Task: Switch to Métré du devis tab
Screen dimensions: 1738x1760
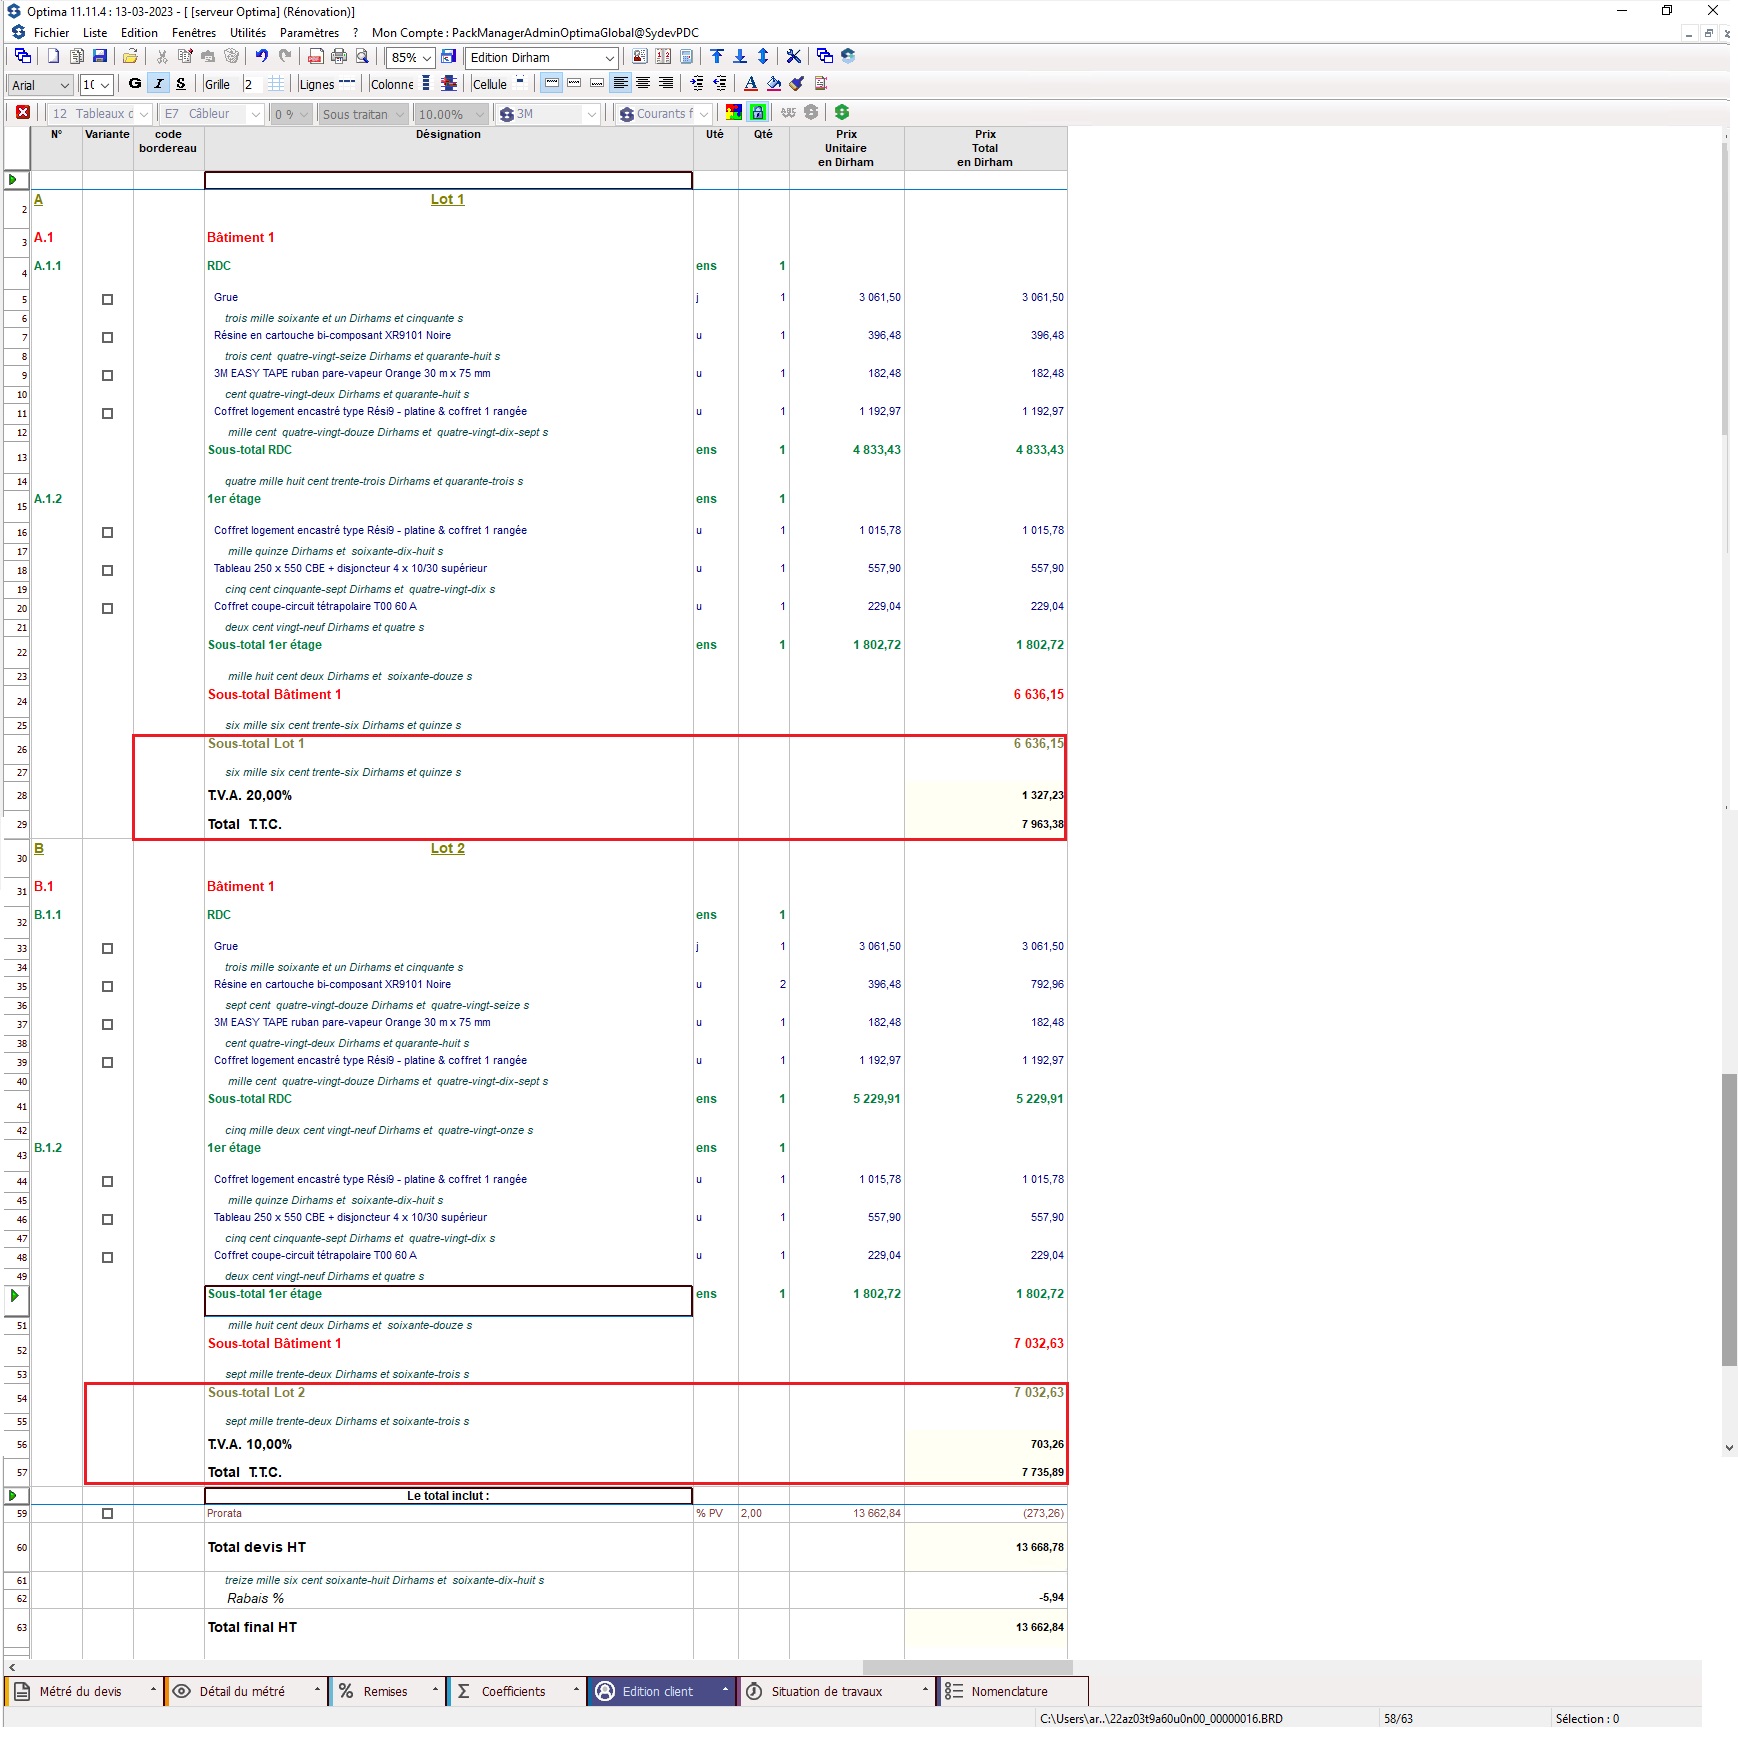Action: 84,1691
